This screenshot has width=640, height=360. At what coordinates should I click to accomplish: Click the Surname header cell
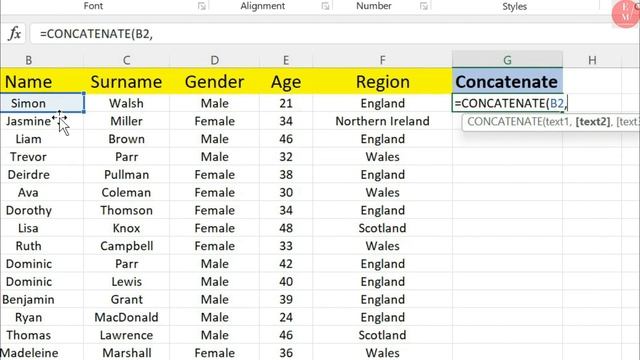(127, 82)
